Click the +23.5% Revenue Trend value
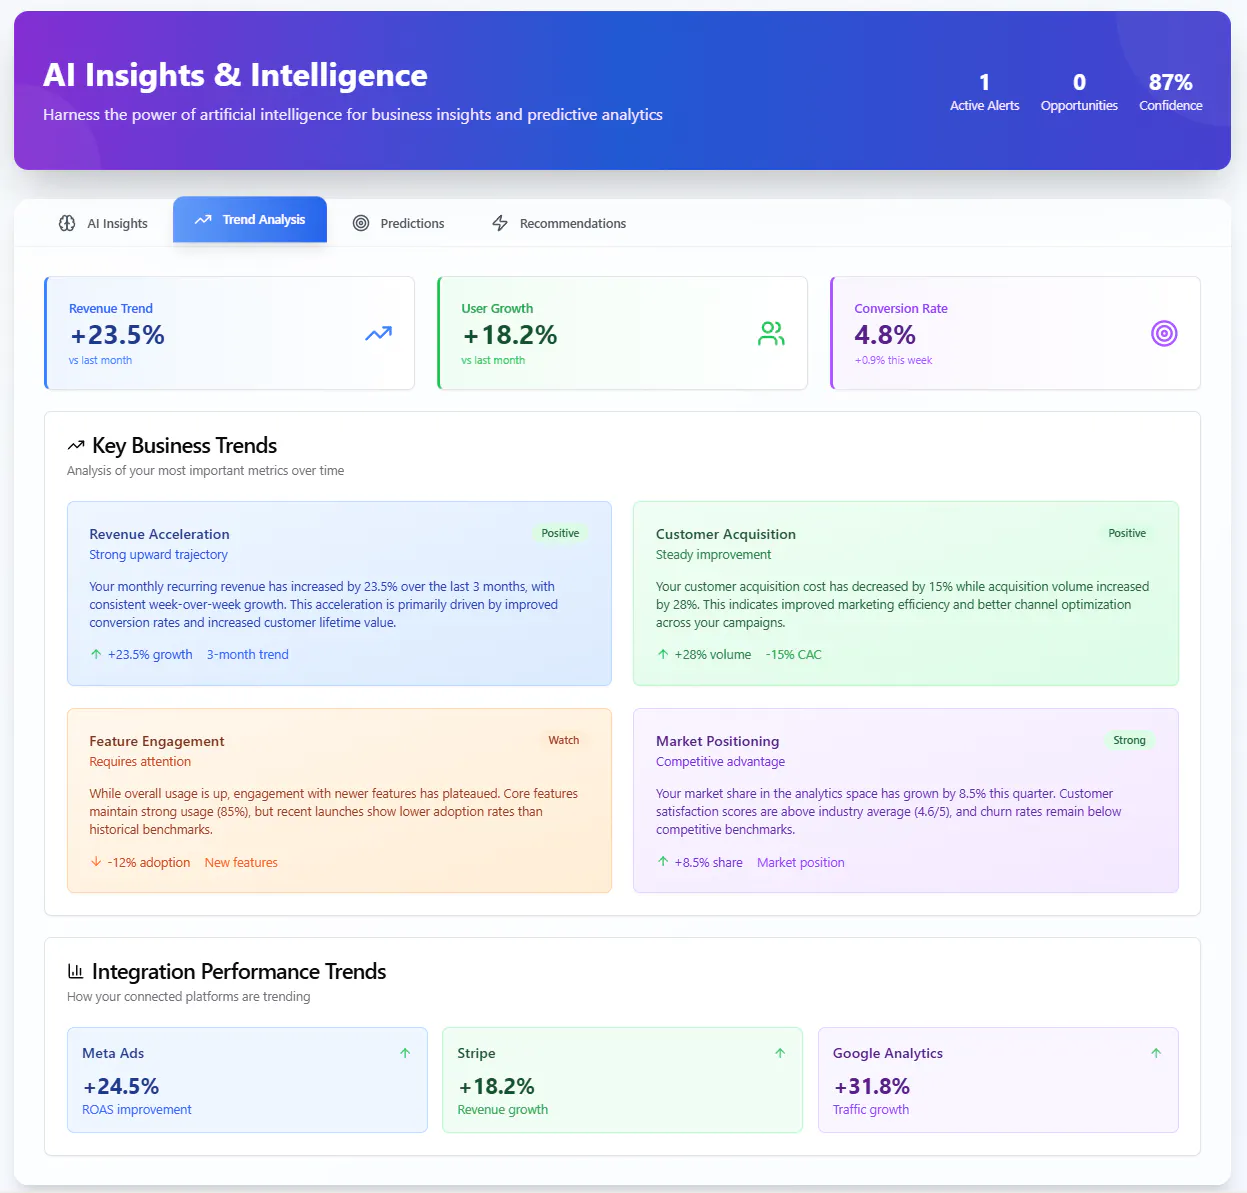Viewport: 1247px width, 1193px height. (117, 335)
